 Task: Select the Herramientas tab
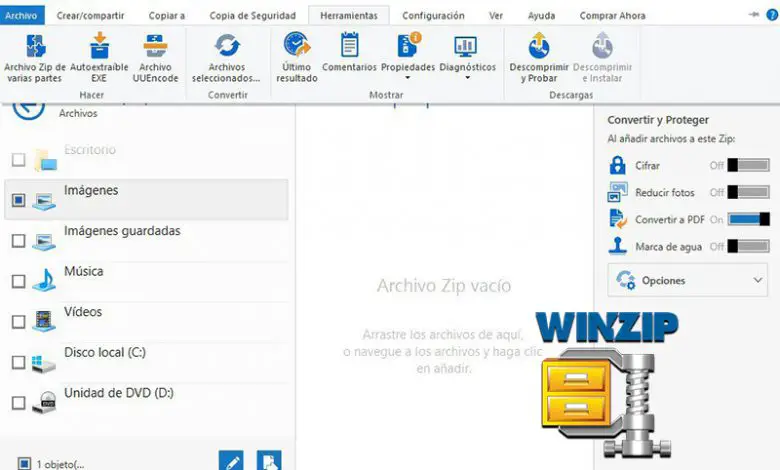[349, 15]
